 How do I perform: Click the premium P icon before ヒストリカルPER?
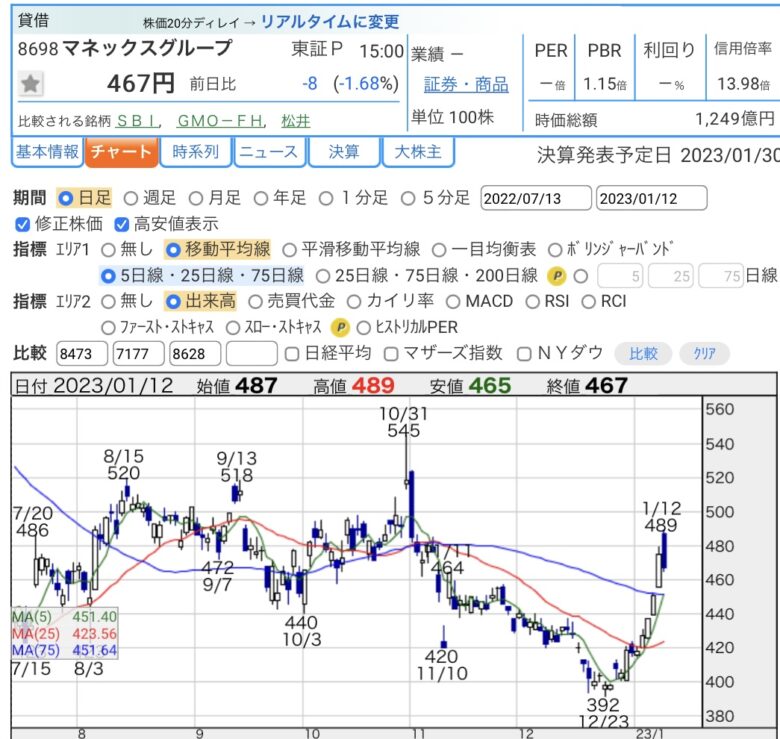(341, 327)
